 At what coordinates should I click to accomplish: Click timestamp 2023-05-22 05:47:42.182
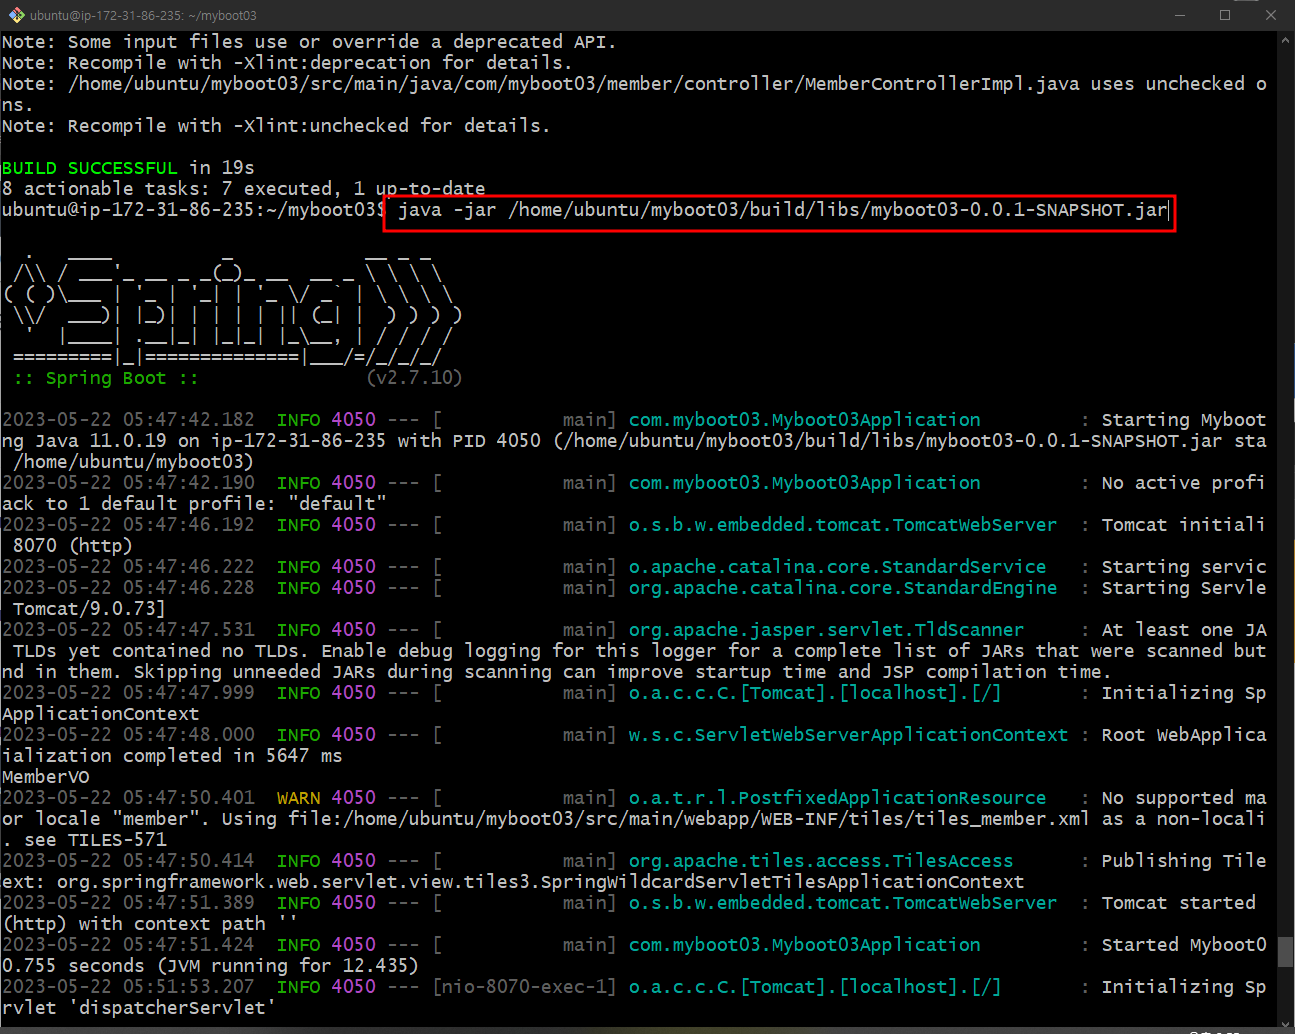128,420
